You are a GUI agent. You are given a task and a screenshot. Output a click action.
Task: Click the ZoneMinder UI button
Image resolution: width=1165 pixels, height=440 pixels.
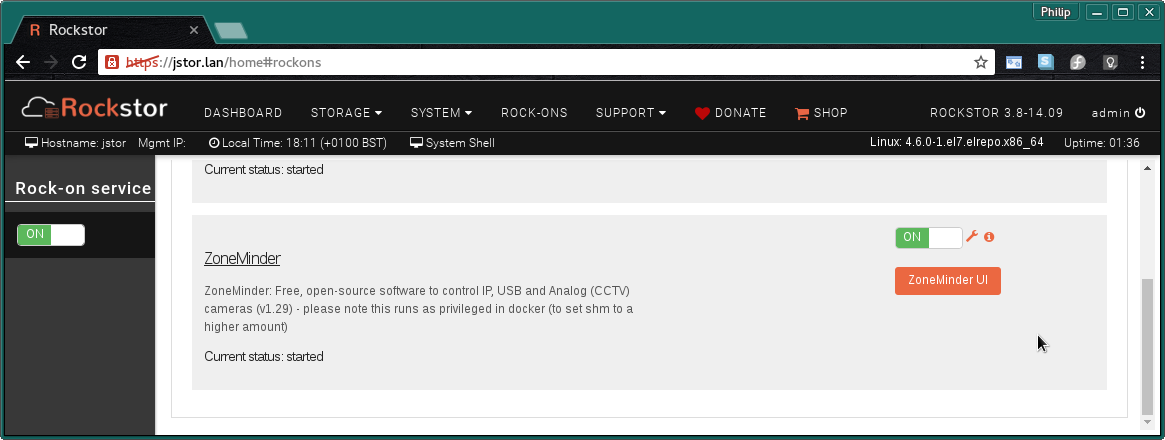point(947,281)
